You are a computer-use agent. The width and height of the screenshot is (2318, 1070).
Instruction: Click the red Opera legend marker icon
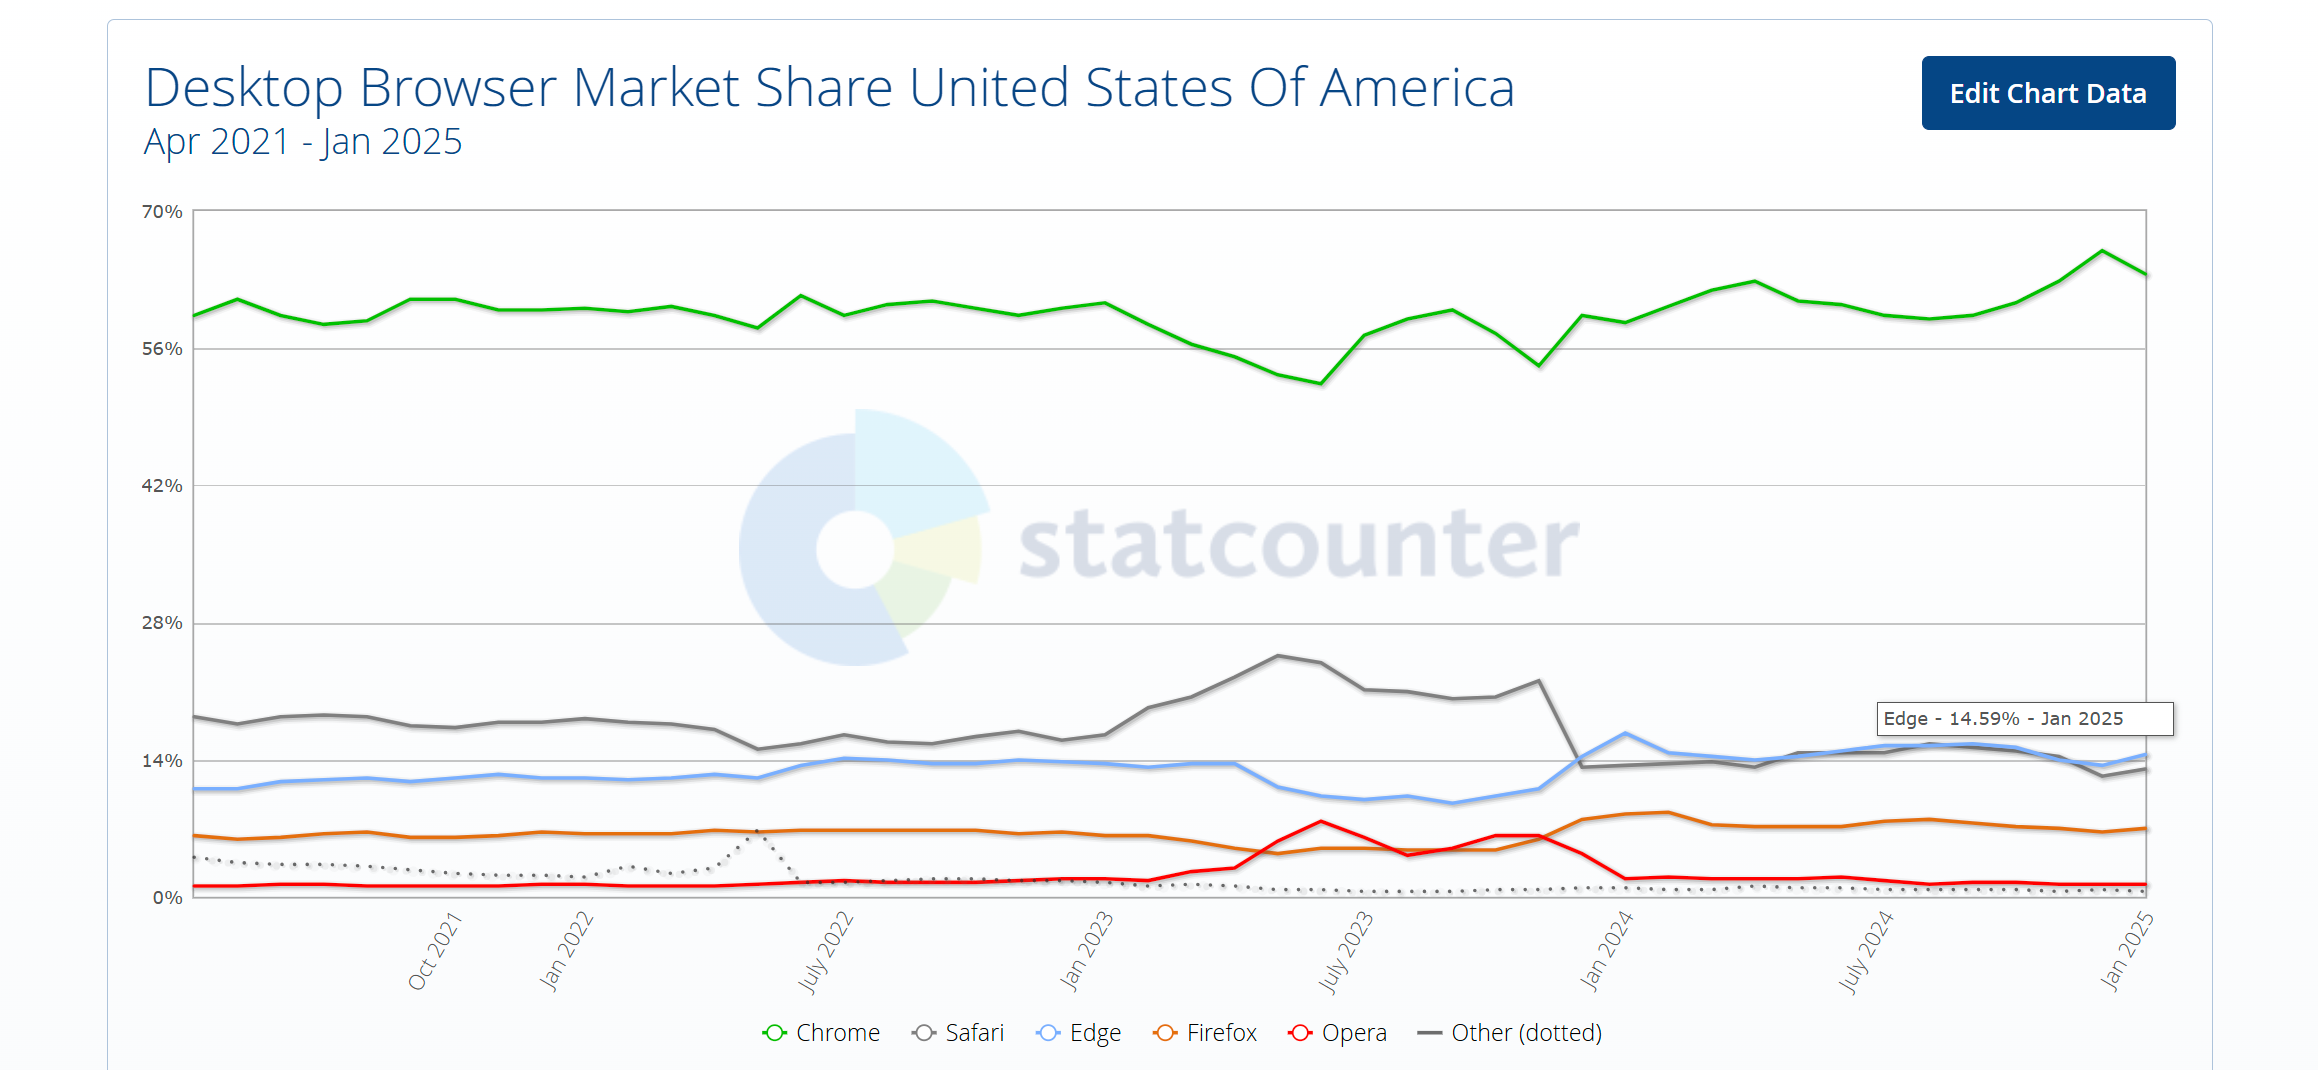click(x=1300, y=1033)
